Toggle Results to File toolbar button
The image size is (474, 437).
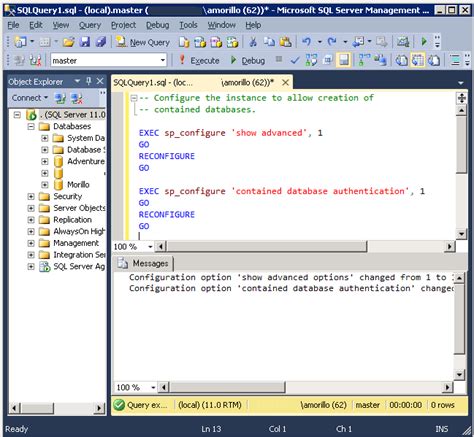pyautogui.click(x=433, y=60)
